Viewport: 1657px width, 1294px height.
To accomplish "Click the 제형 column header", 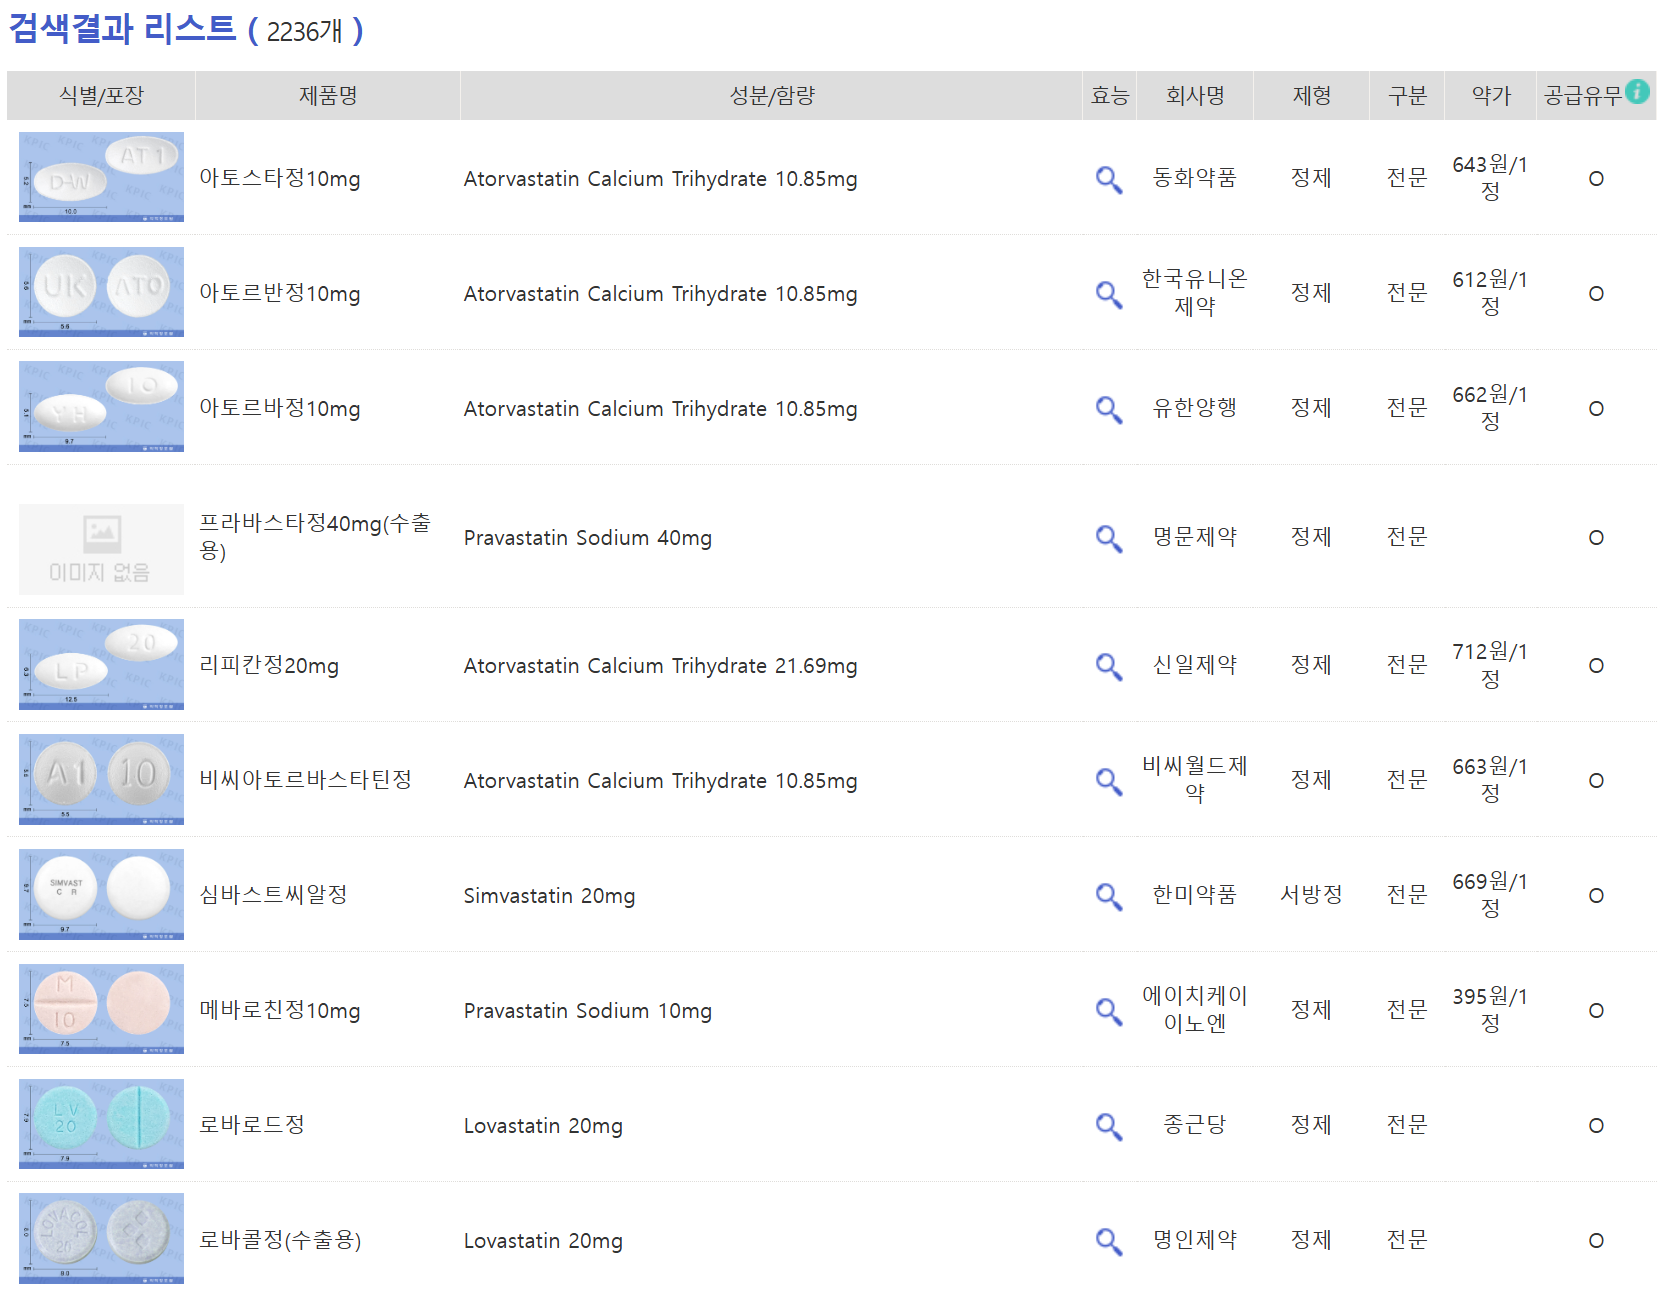I will coord(1311,96).
